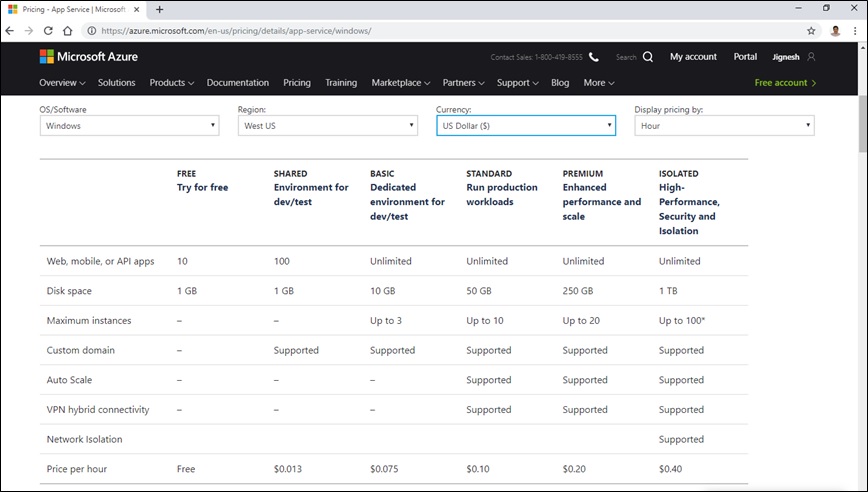Image resolution: width=868 pixels, height=492 pixels.
Task: Open a new browser tab
Action: click(x=160, y=9)
